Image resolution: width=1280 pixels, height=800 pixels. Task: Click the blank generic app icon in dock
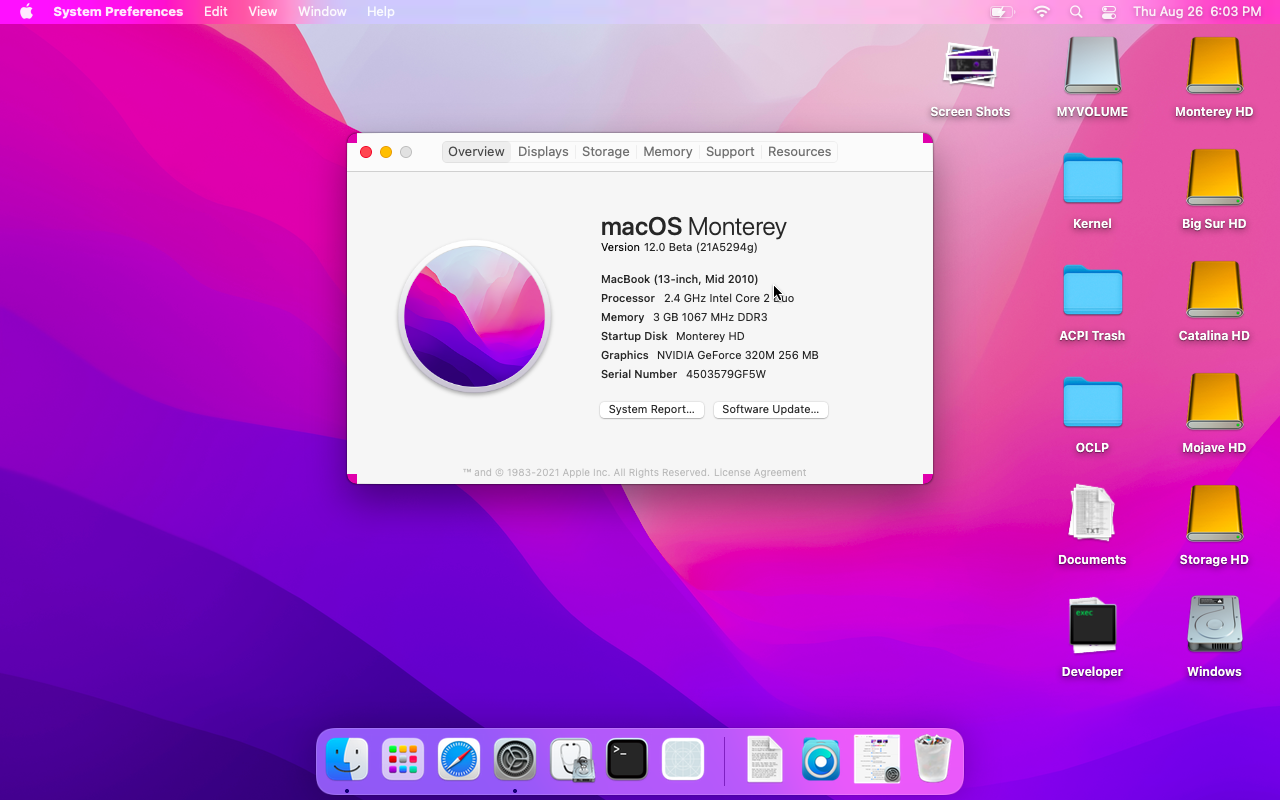tap(684, 760)
